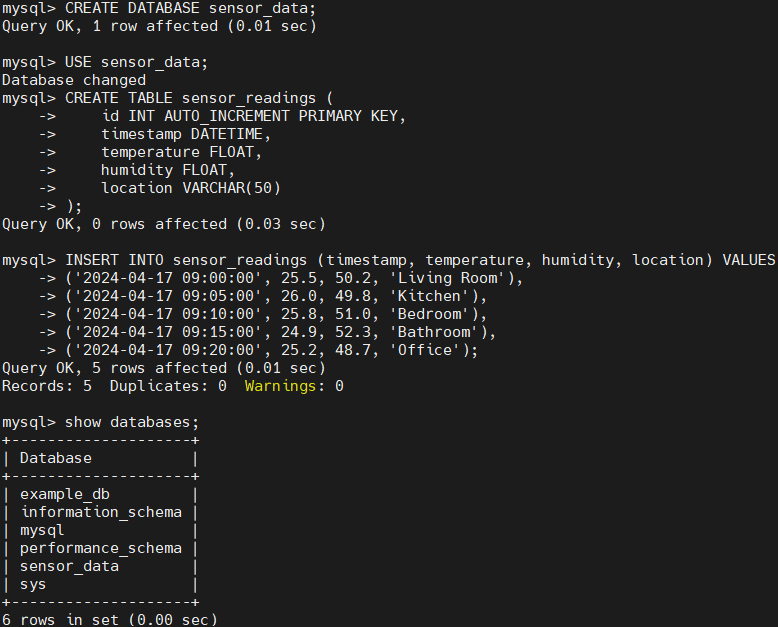Click the 'Database changed' output line
778x627 pixels.
74,80
